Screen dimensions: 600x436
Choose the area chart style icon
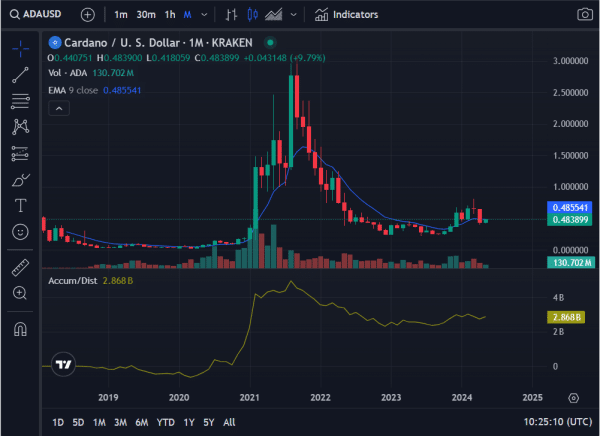(x=274, y=15)
